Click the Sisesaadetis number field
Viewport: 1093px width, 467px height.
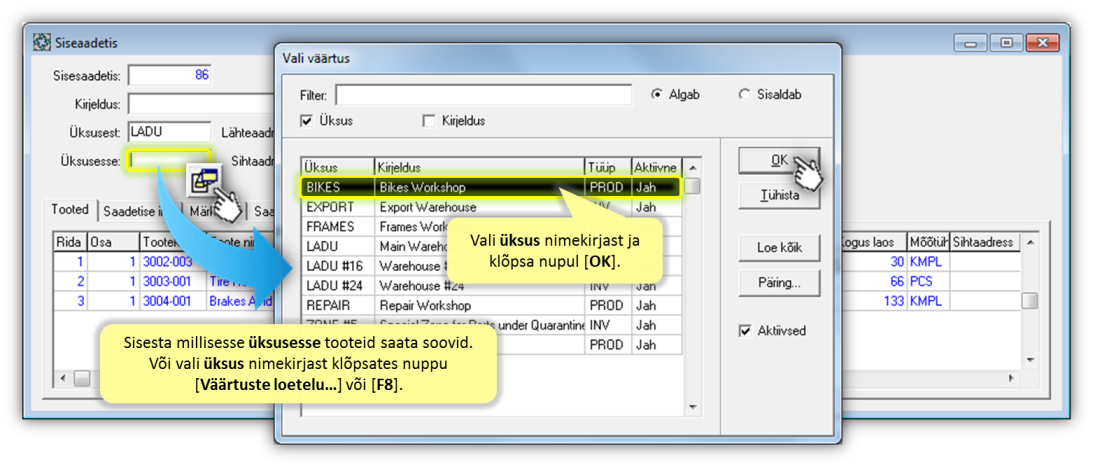(169, 75)
